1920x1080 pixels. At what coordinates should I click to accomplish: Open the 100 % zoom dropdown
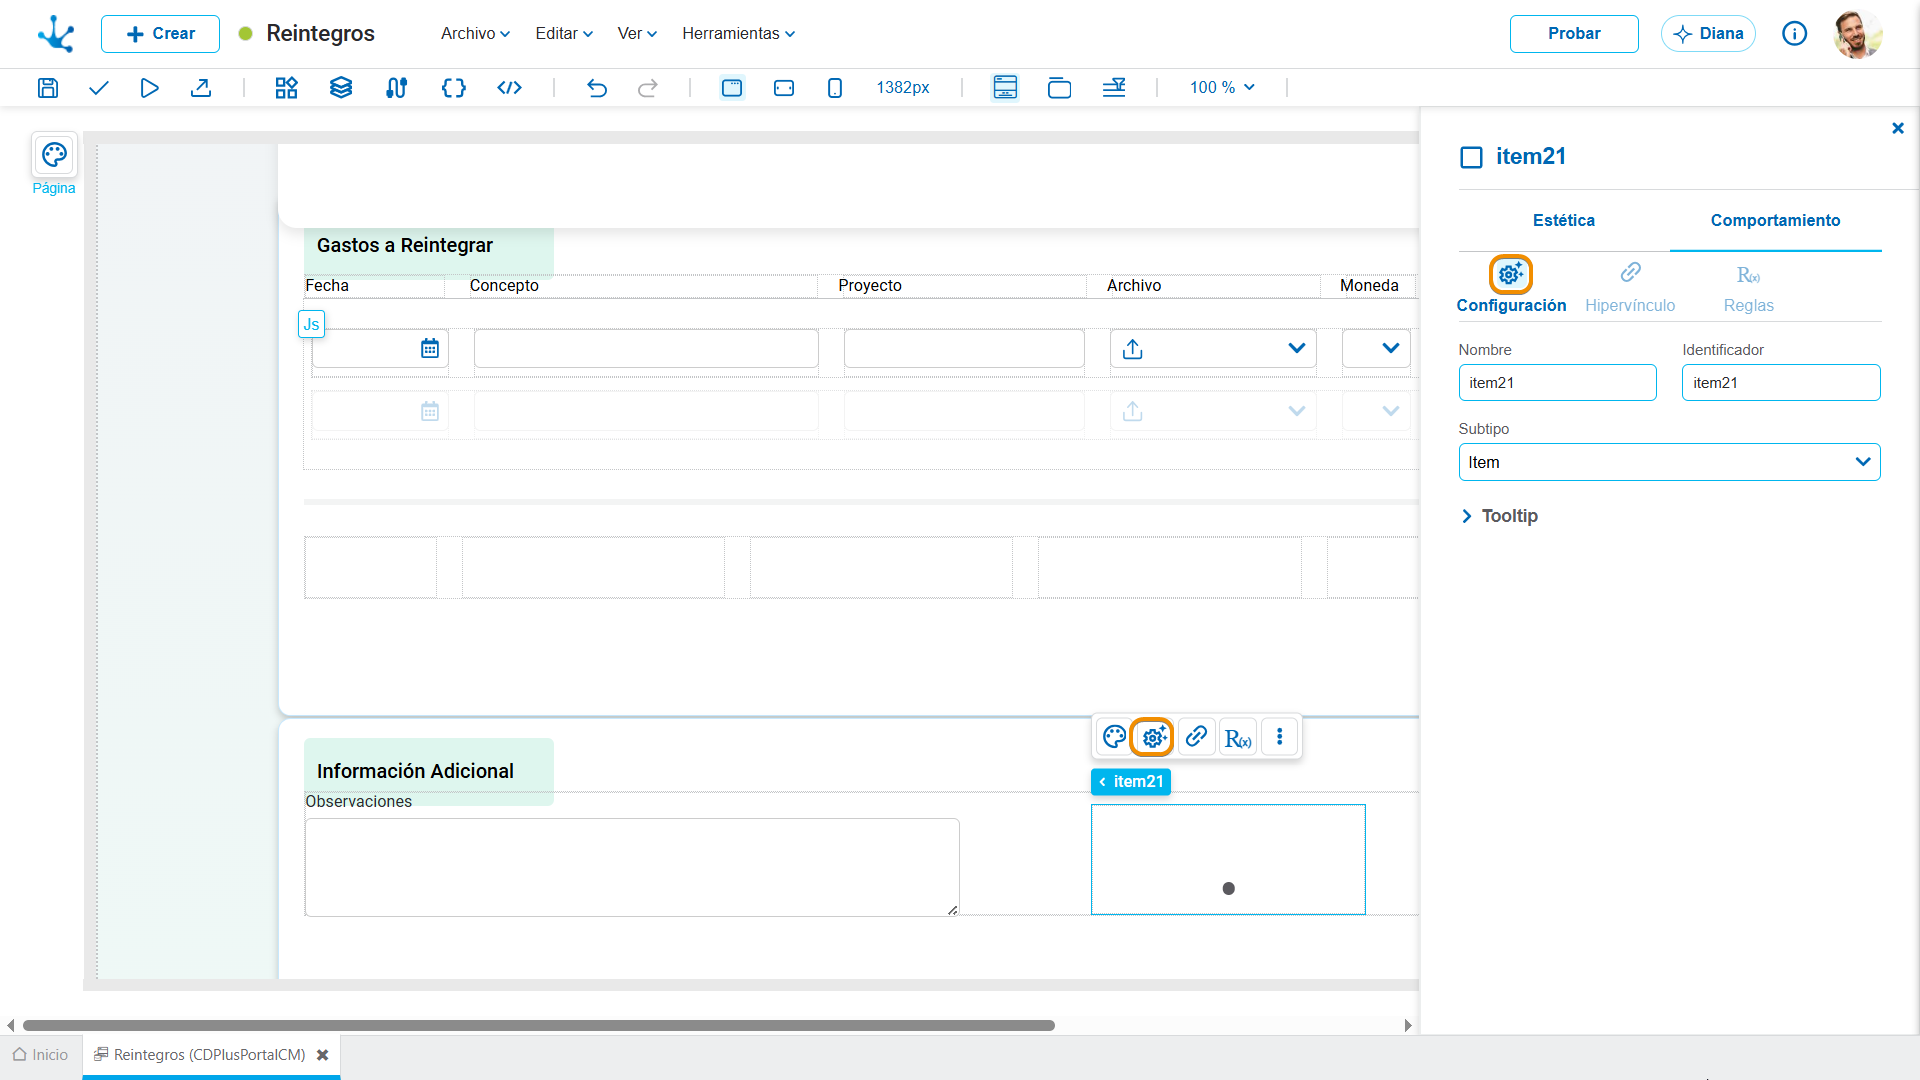[1221, 88]
